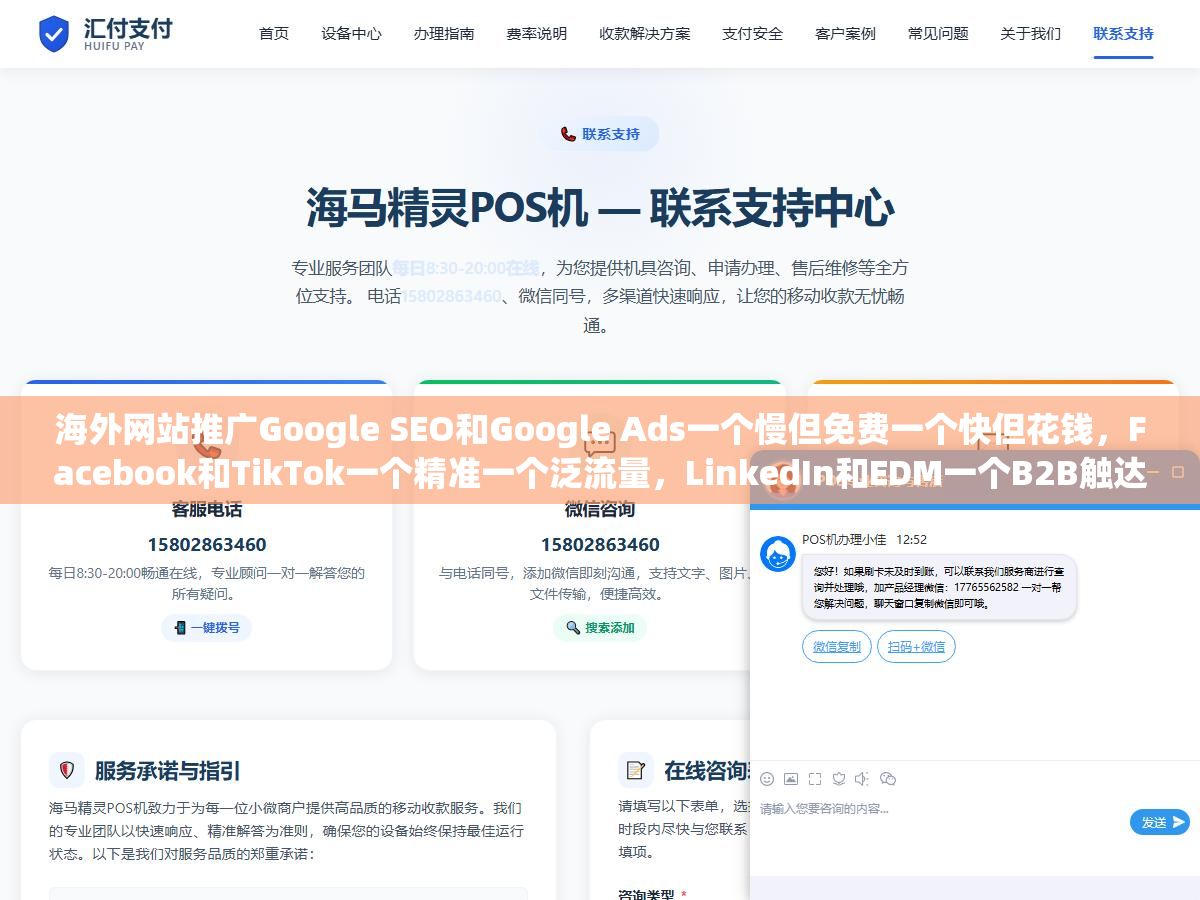This screenshot has height=900, width=1200.
Task: Click the 海马精灵POS机 — 联系支持中心 title
Action: [x=600, y=208]
